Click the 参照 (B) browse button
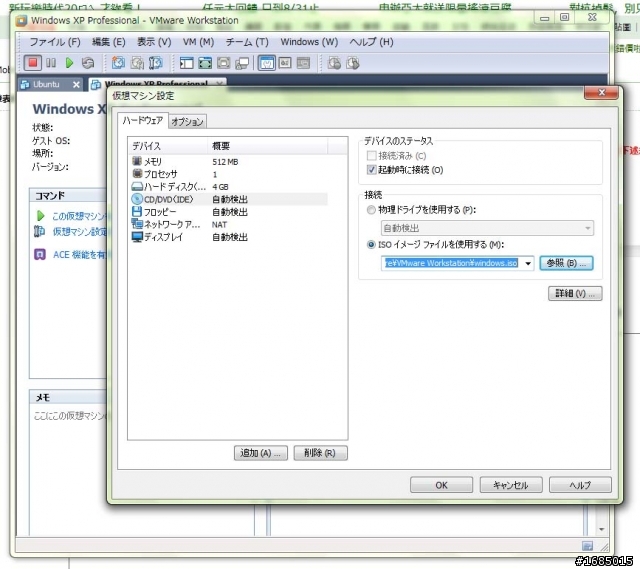Image resolution: width=640 pixels, height=569 pixels. [566, 263]
